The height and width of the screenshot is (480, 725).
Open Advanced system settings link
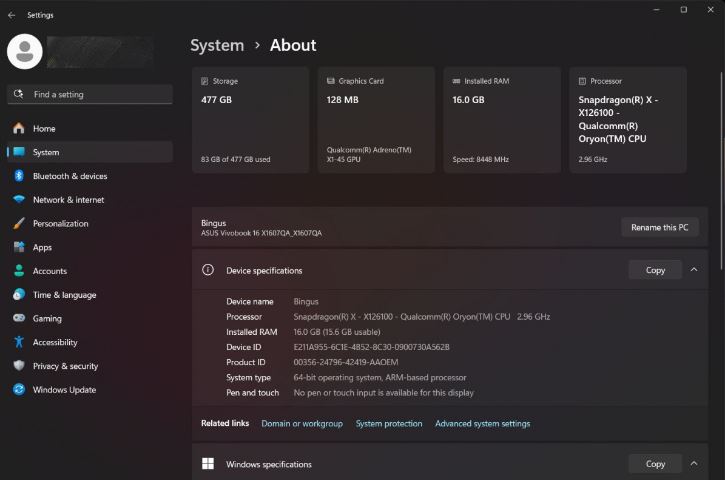pyautogui.click(x=482, y=424)
